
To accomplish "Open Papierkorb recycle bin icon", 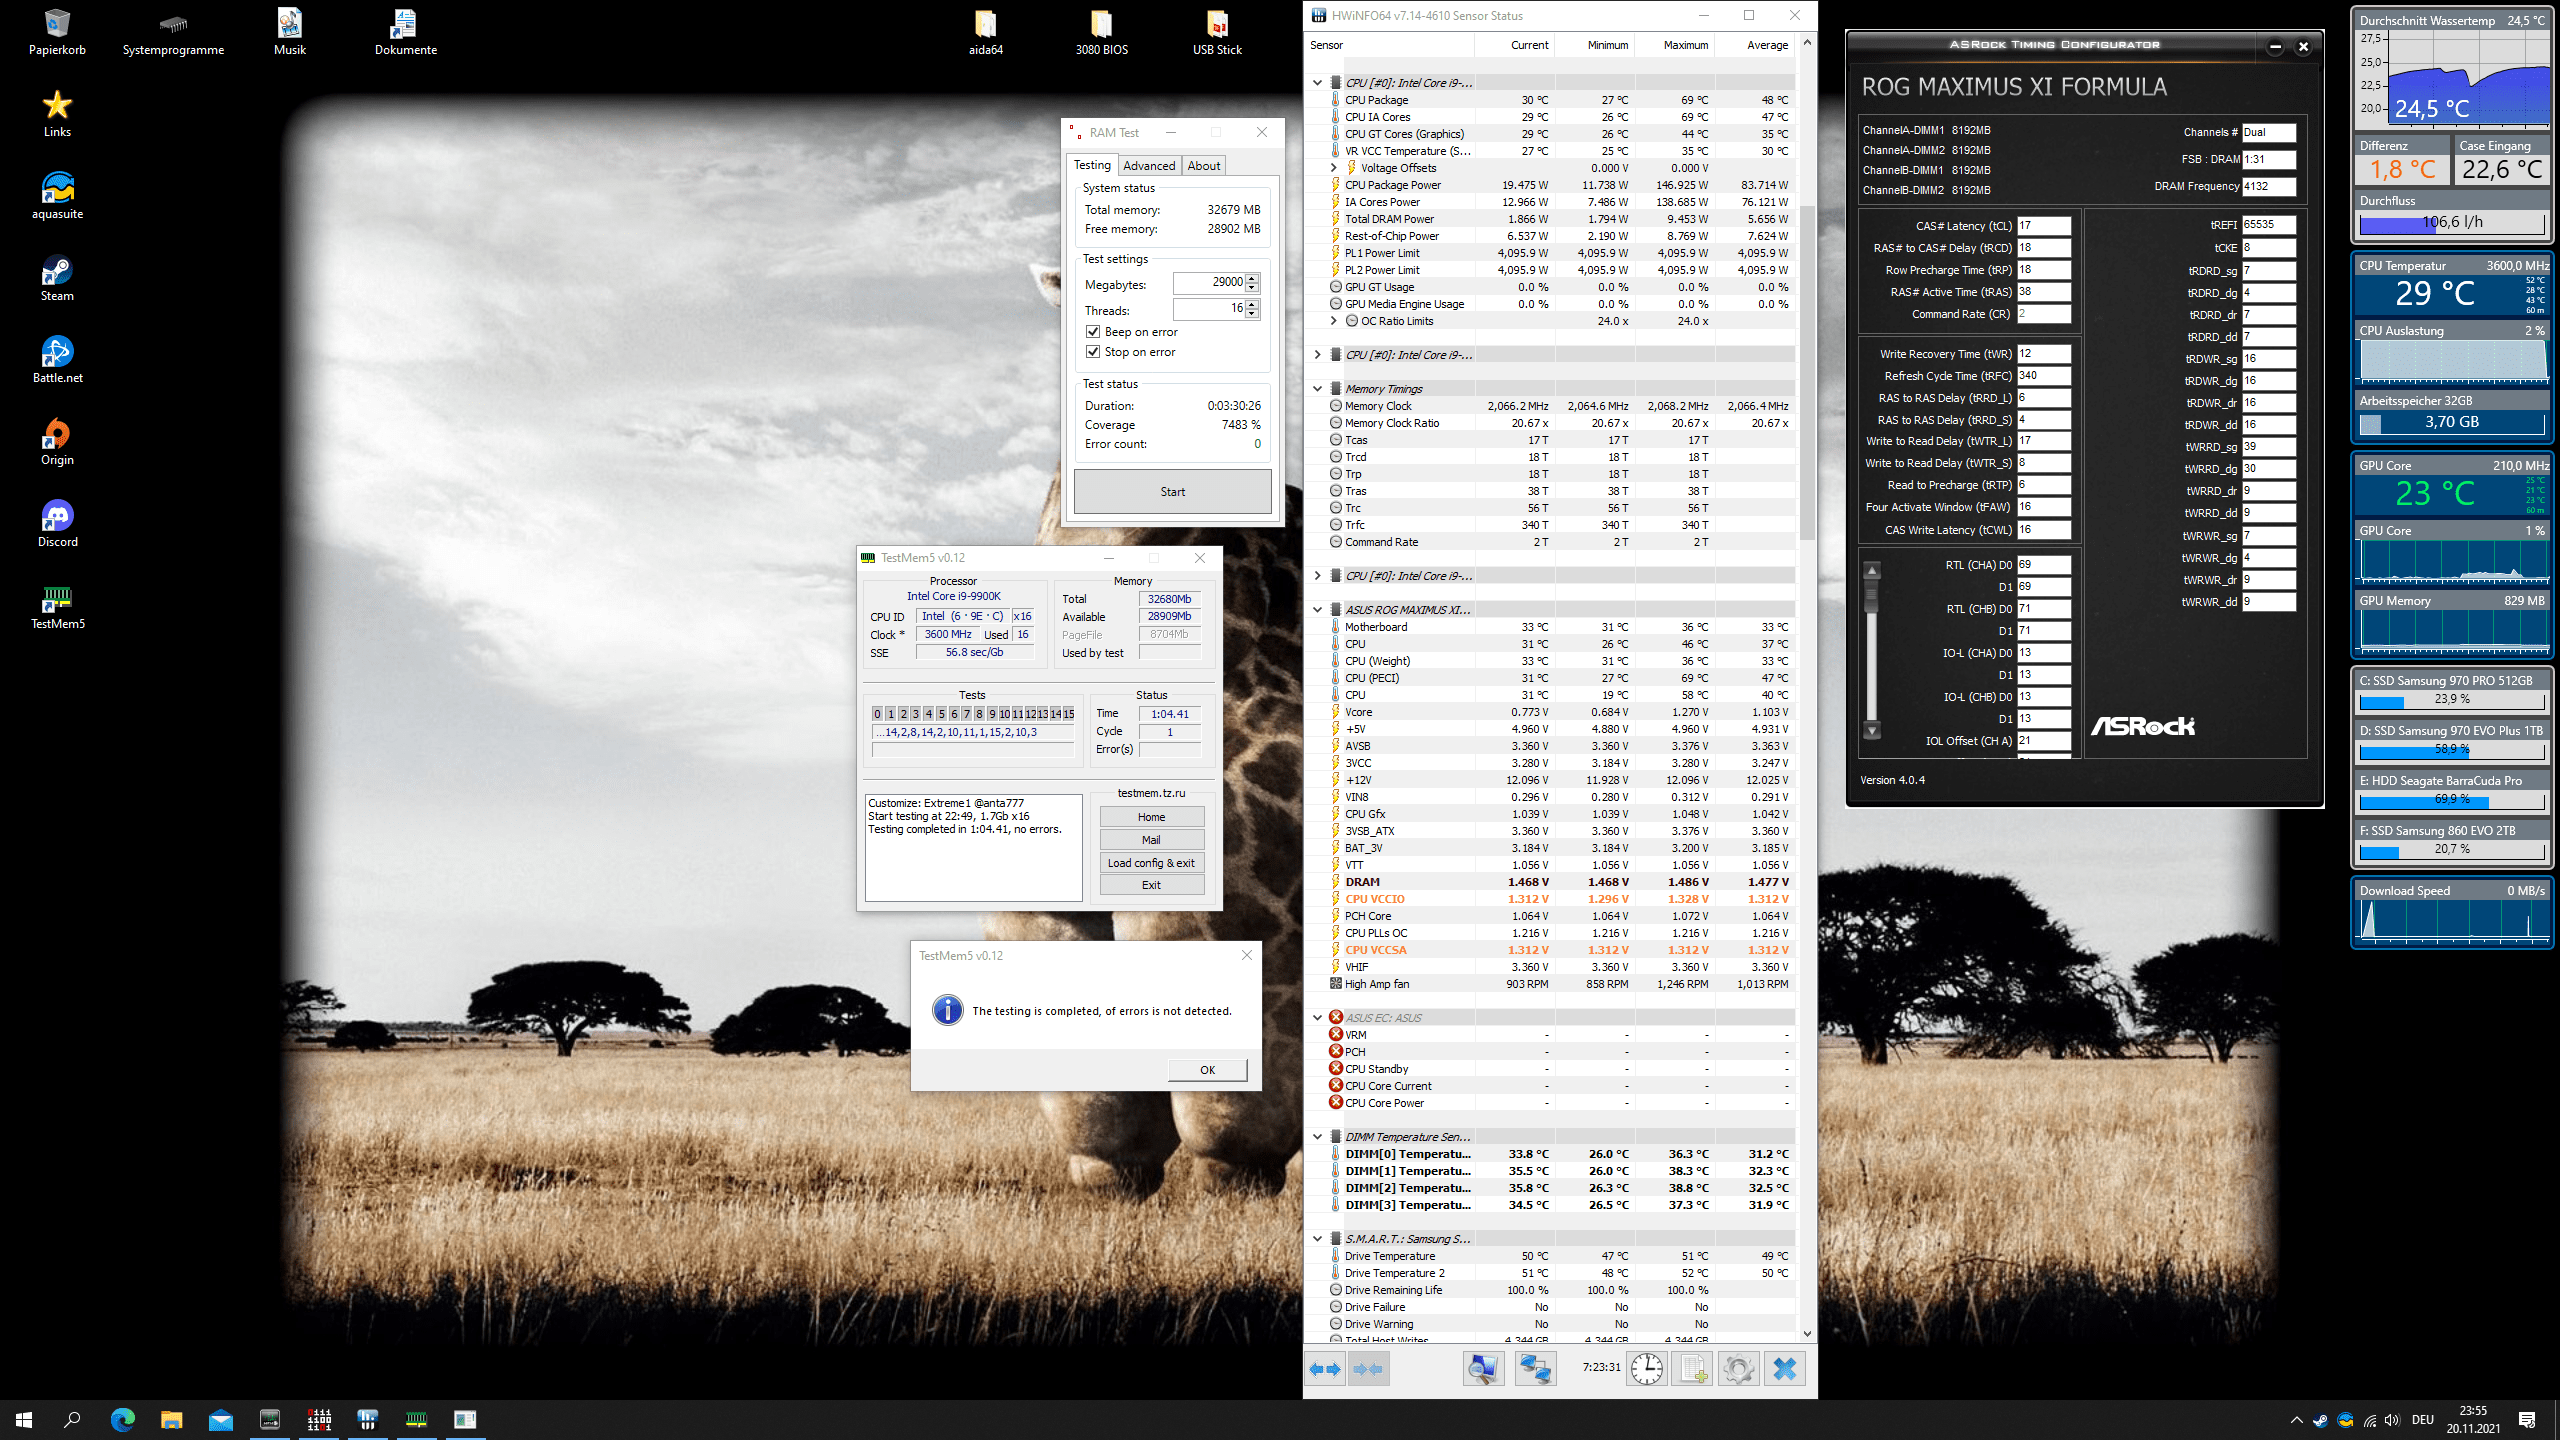I will (57, 32).
